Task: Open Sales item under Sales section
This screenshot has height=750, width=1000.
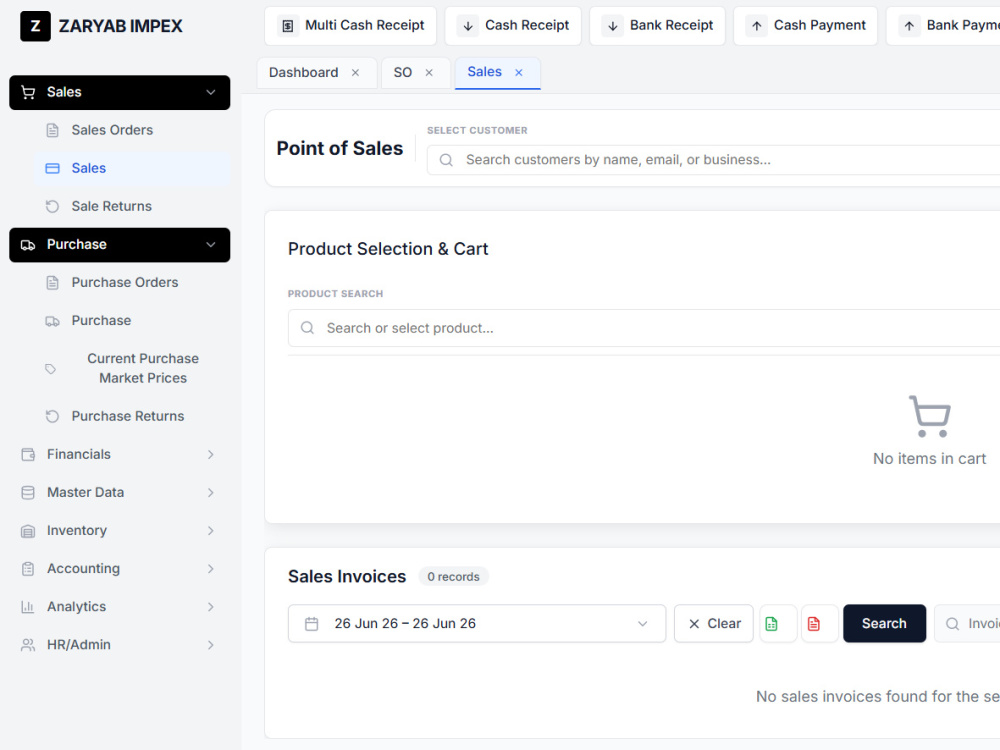Action: pyautogui.click(x=131, y=168)
